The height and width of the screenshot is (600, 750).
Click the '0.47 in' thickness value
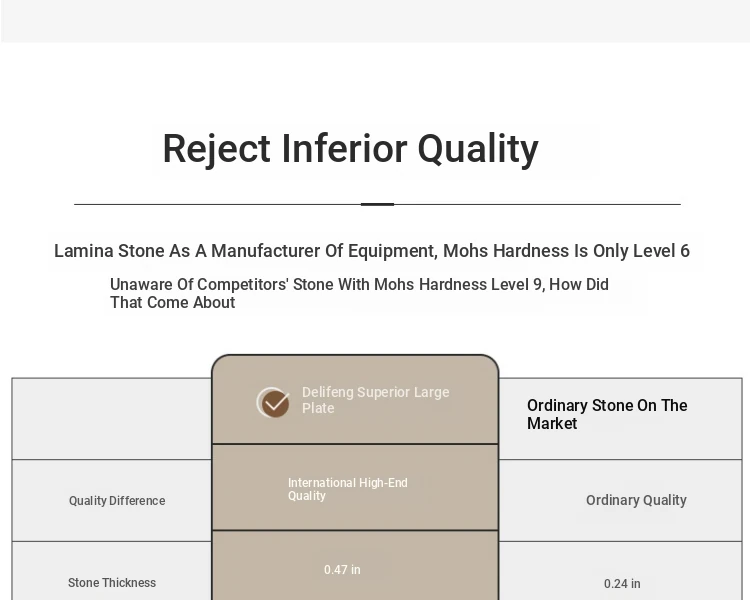(x=342, y=570)
